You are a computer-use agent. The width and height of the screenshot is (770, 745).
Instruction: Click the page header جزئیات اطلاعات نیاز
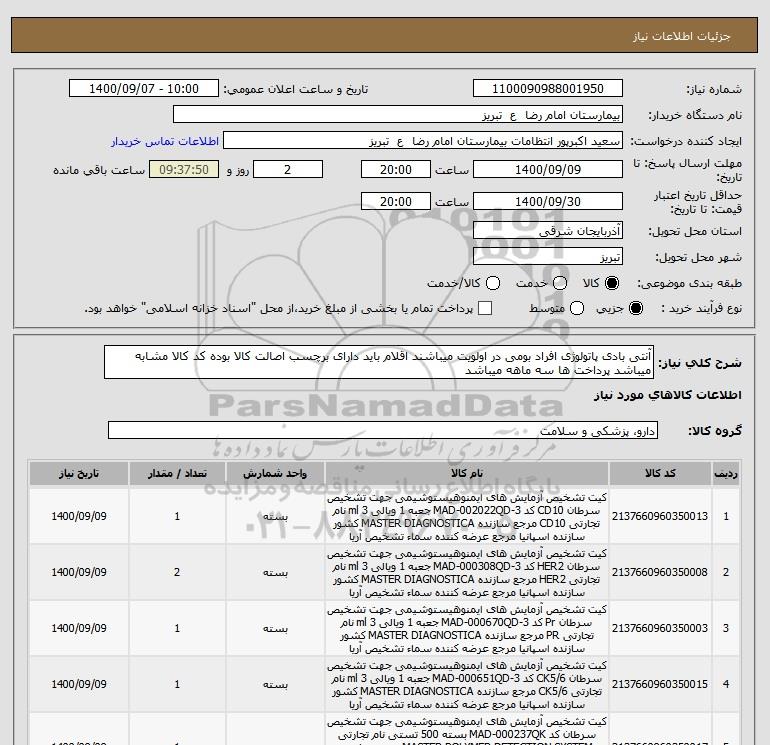click(682, 36)
